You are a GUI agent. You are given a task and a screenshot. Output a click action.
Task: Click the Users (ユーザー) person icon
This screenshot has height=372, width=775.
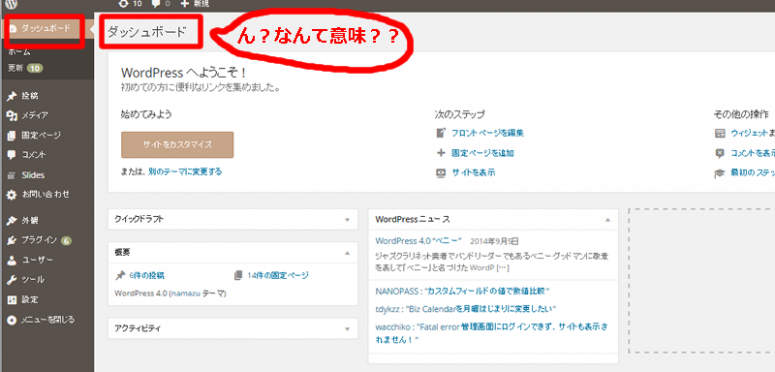12,260
